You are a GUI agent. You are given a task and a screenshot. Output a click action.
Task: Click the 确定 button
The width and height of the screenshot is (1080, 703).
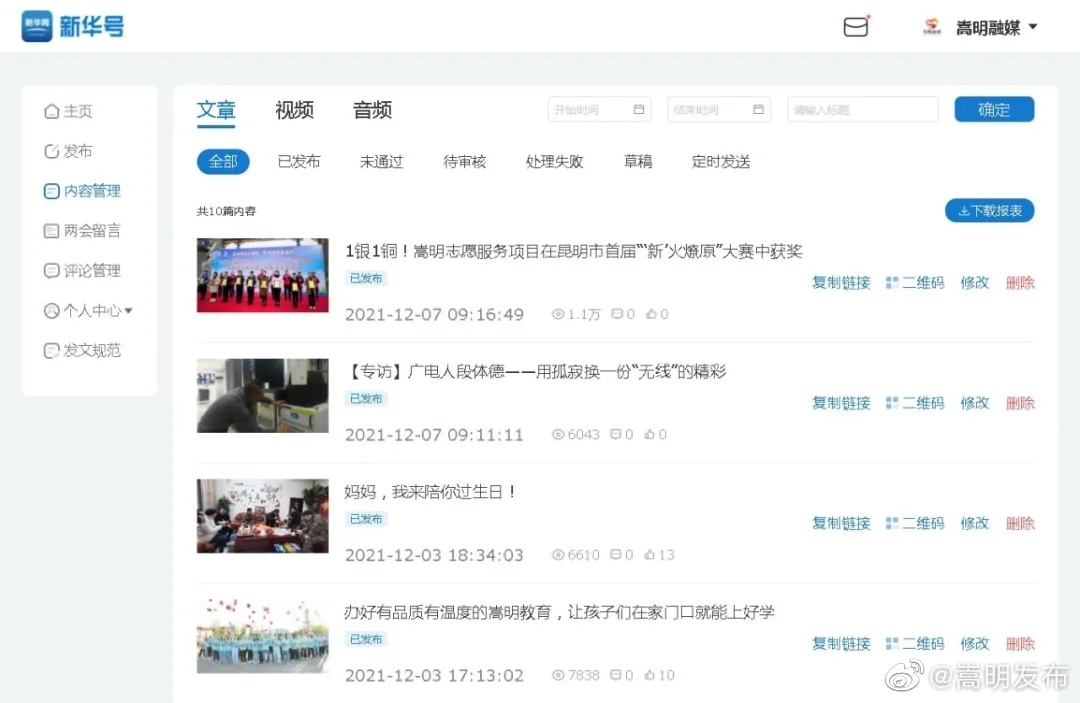coord(994,109)
